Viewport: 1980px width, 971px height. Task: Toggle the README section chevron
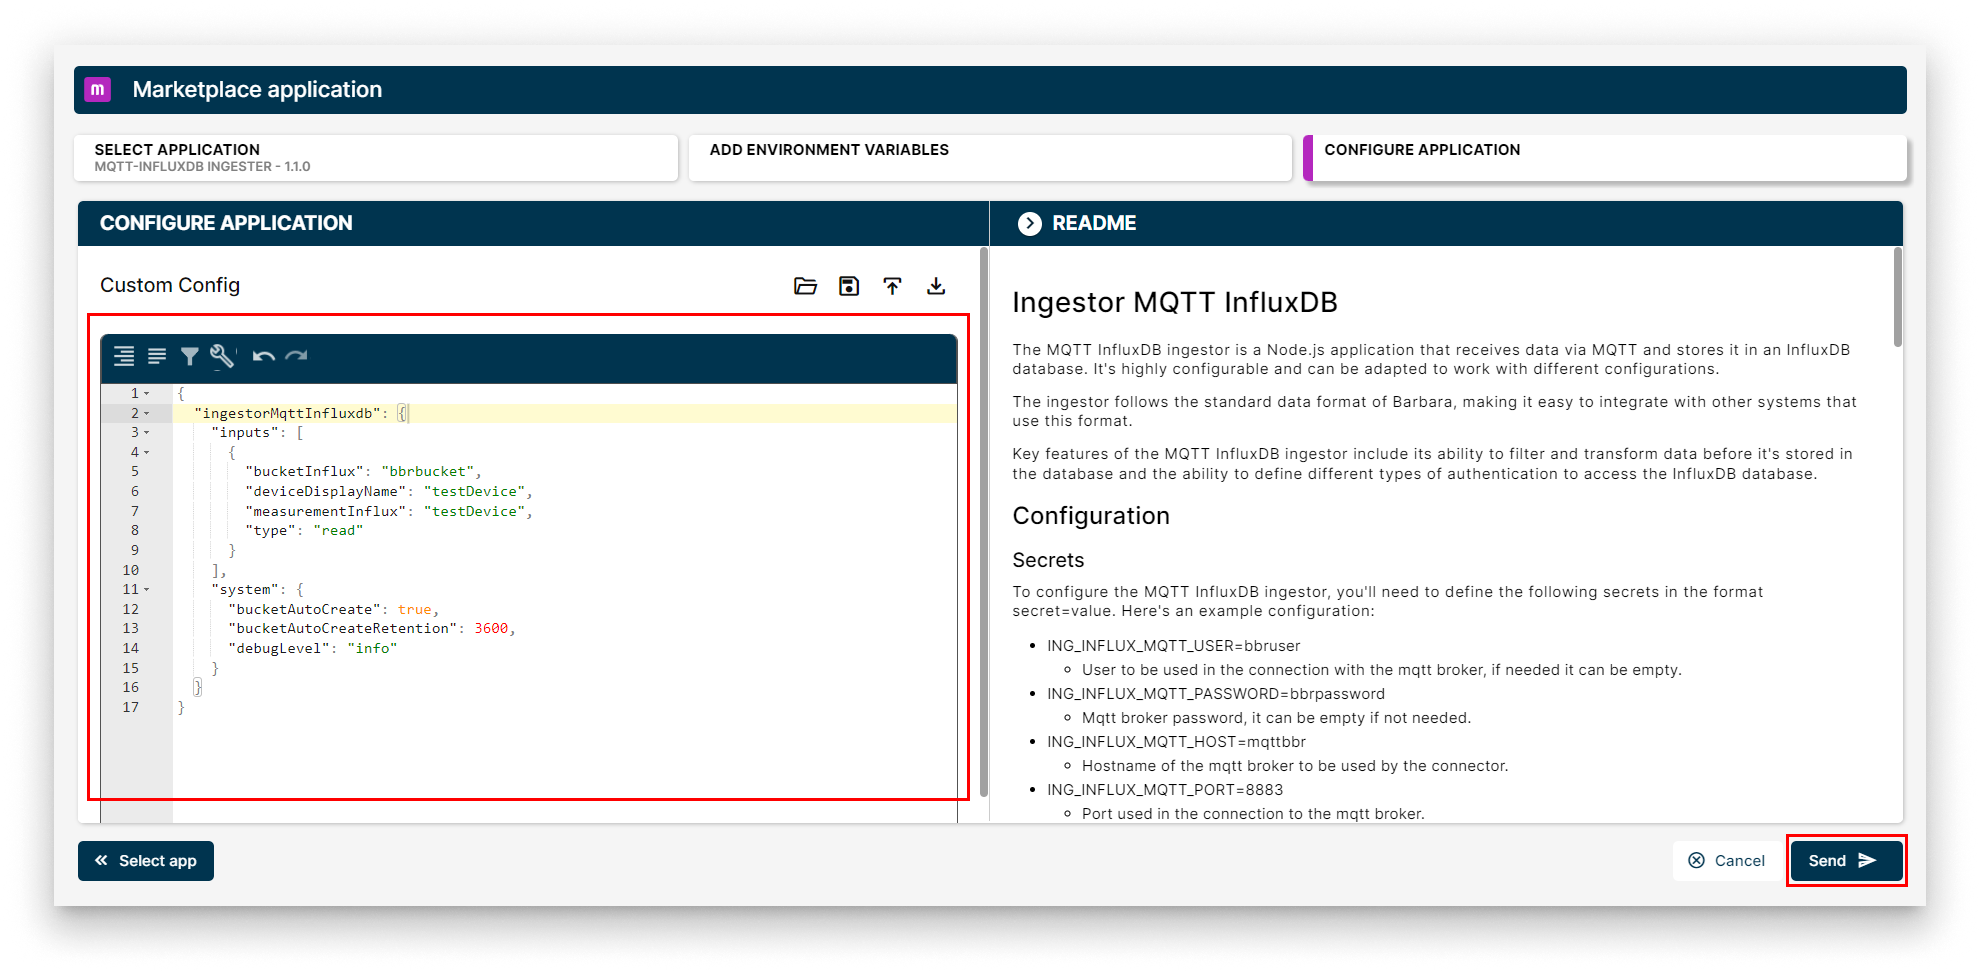coord(1029,223)
